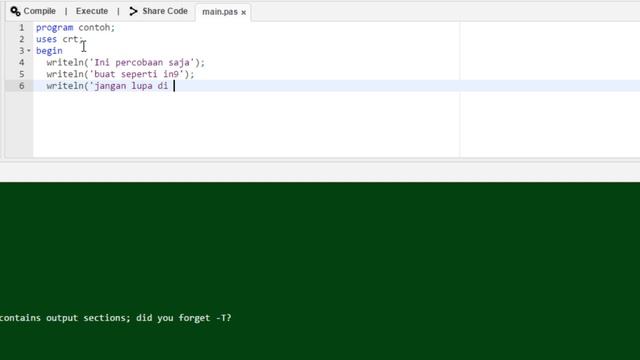Click line number 5 in gutter
Image resolution: width=640 pixels, height=360 pixels.
tap(22, 74)
